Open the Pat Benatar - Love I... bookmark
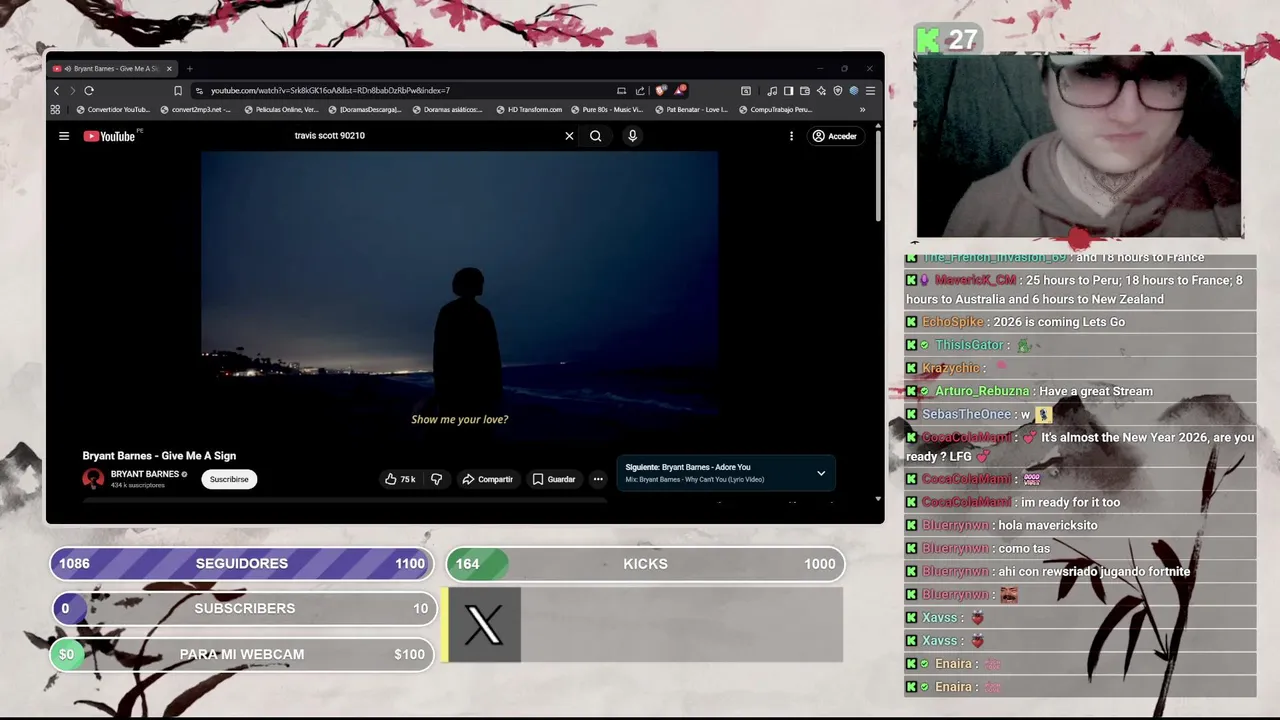 [691, 110]
